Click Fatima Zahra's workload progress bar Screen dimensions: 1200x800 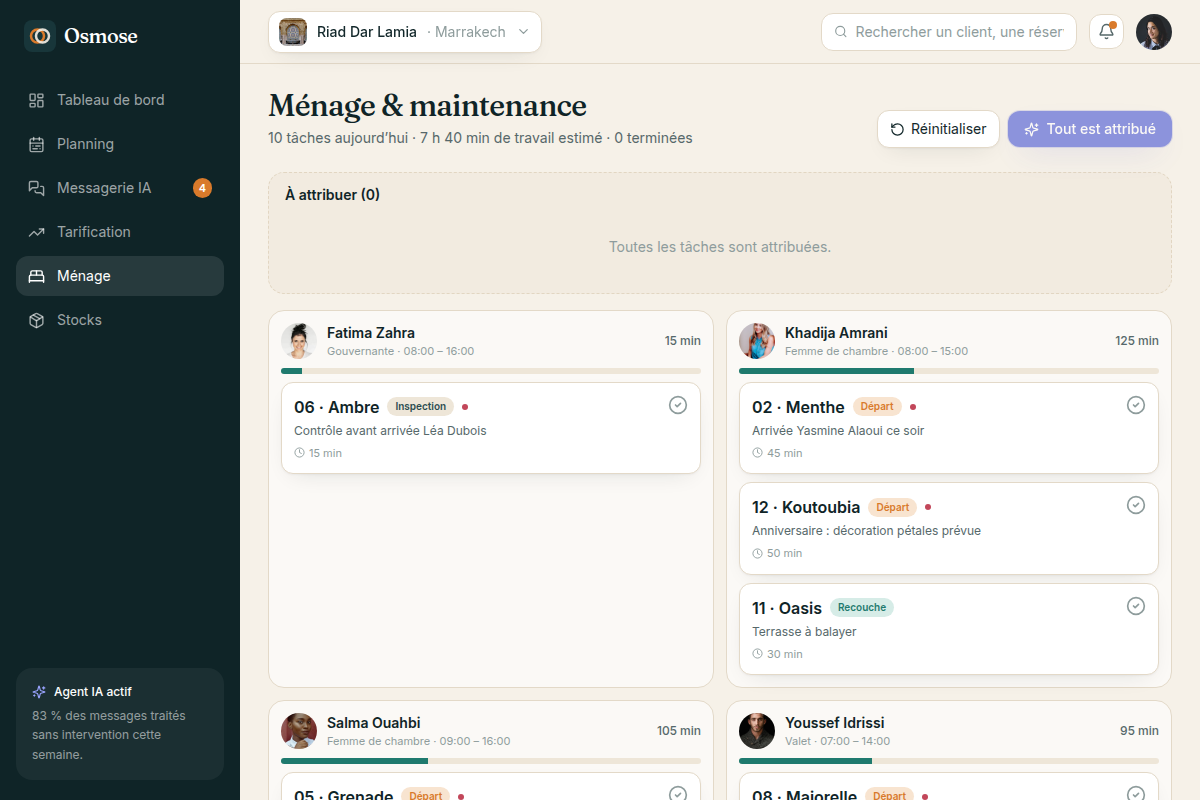coord(491,371)
